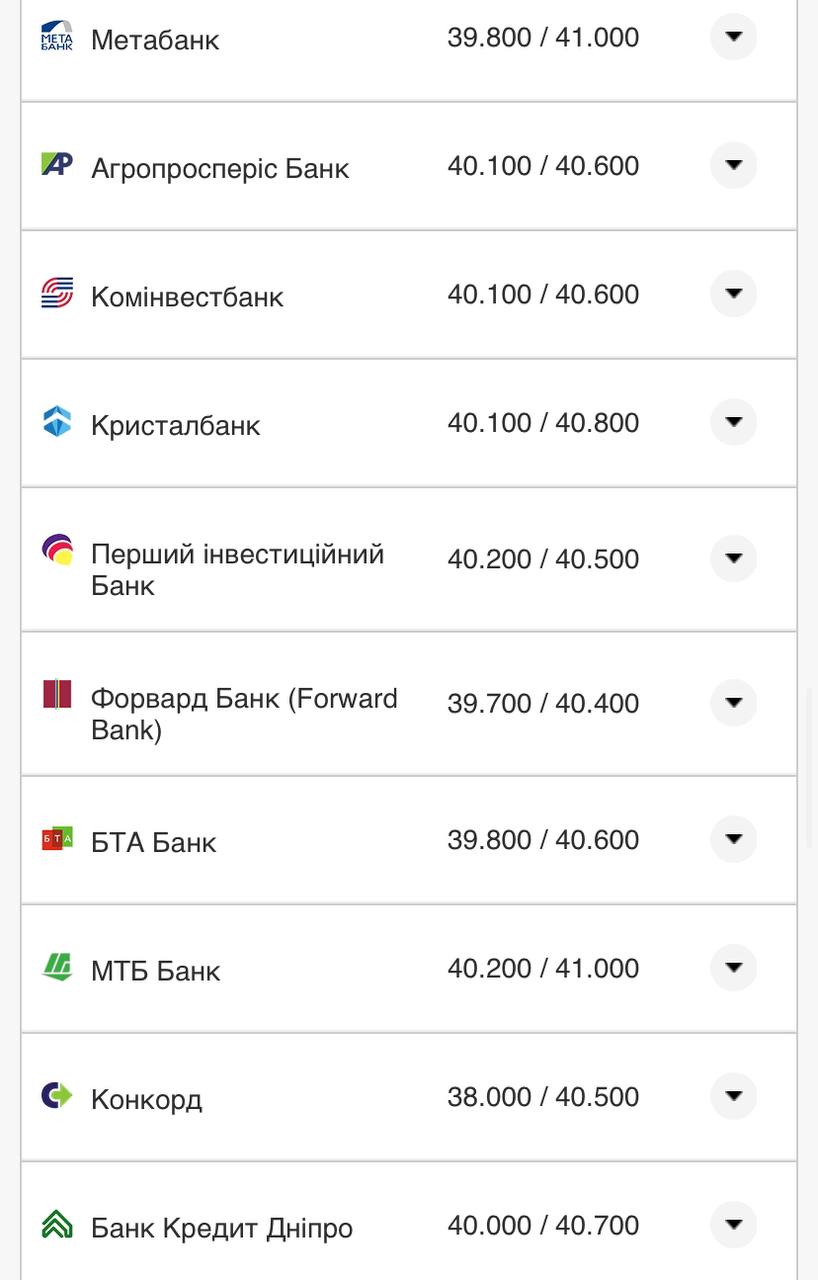Click the Банк Кредит Дніпро logo
Image resolution: width=818 pixels, height=1280 pixels.
pyautogui.click(x=57, y=1224)
